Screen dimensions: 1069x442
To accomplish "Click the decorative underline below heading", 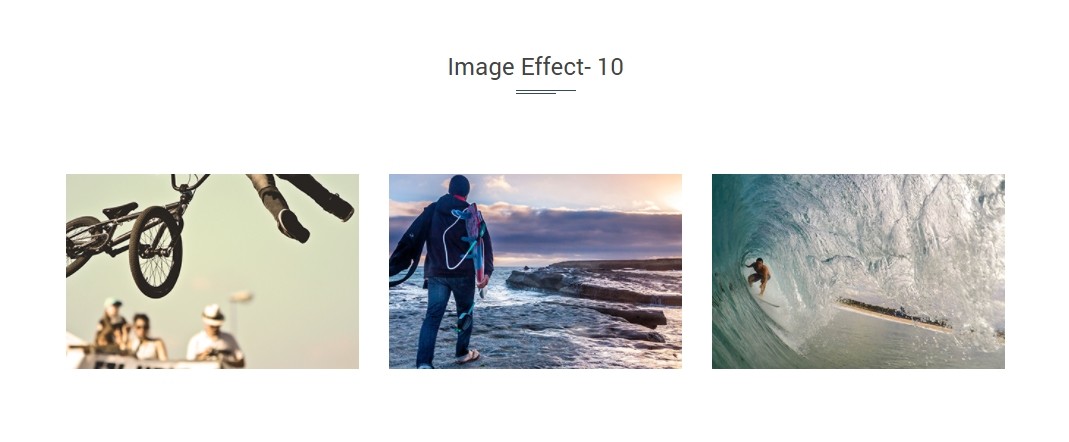I will tap(545, 91).
